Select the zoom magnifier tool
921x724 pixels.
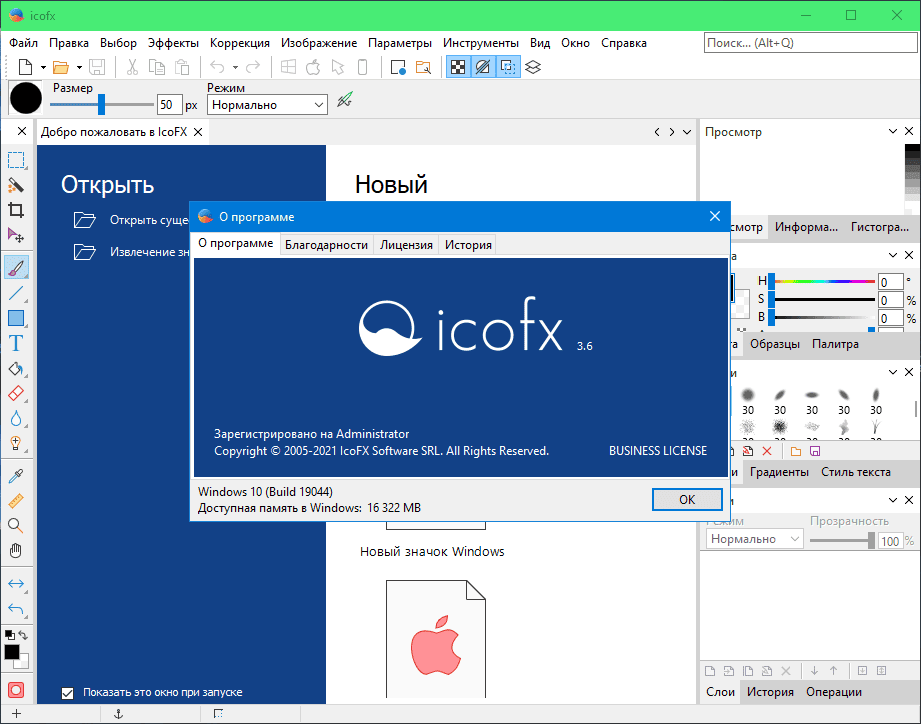coord(16,526)
